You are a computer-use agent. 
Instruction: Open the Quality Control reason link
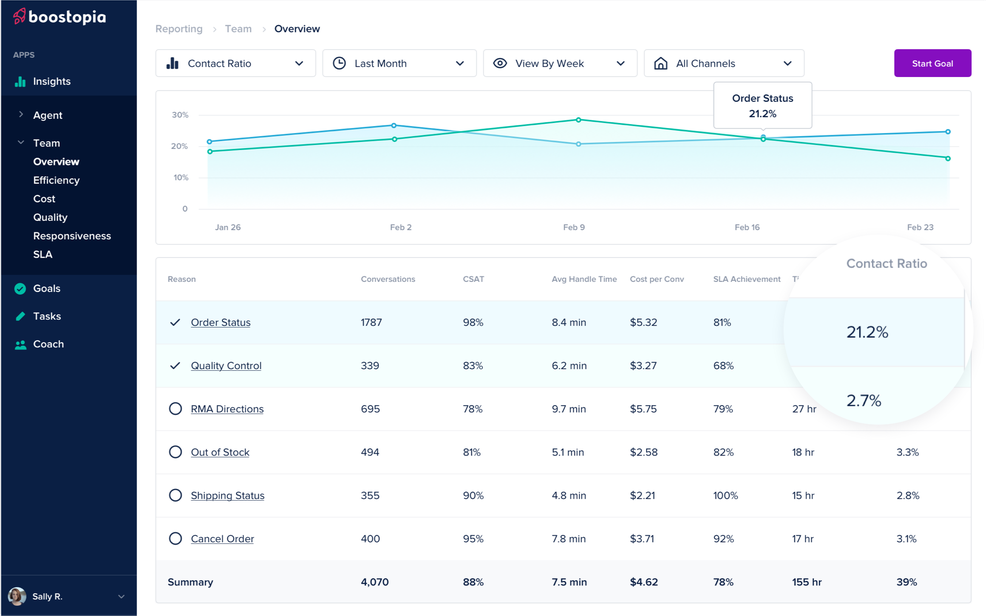(226, 366)
